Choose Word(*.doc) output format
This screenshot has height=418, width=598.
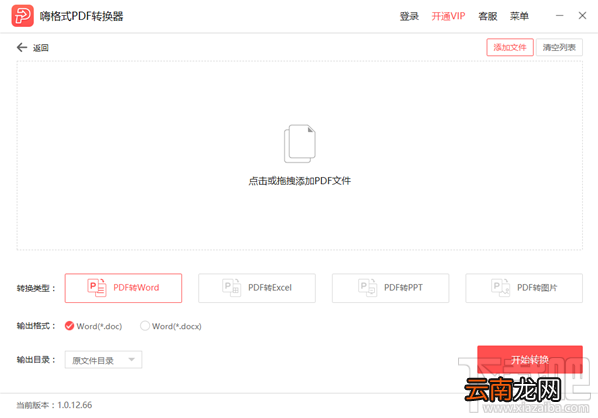tap(93, 326)
